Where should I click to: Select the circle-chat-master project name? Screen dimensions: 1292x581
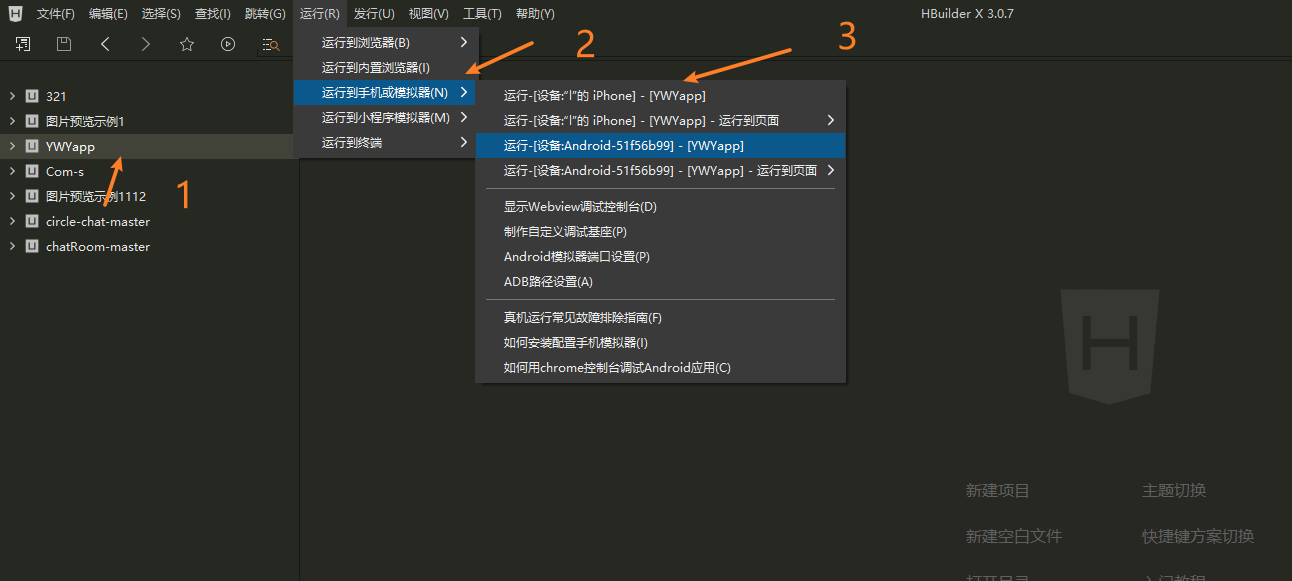(98, 221)
